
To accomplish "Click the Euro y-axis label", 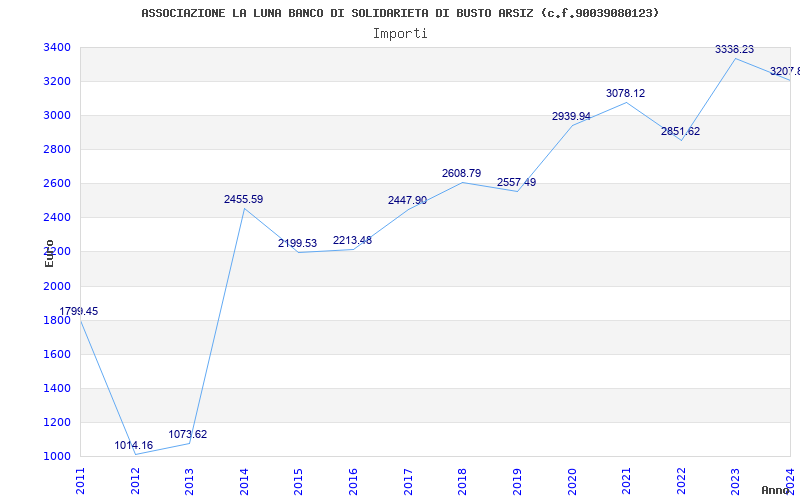I will 49,253.
